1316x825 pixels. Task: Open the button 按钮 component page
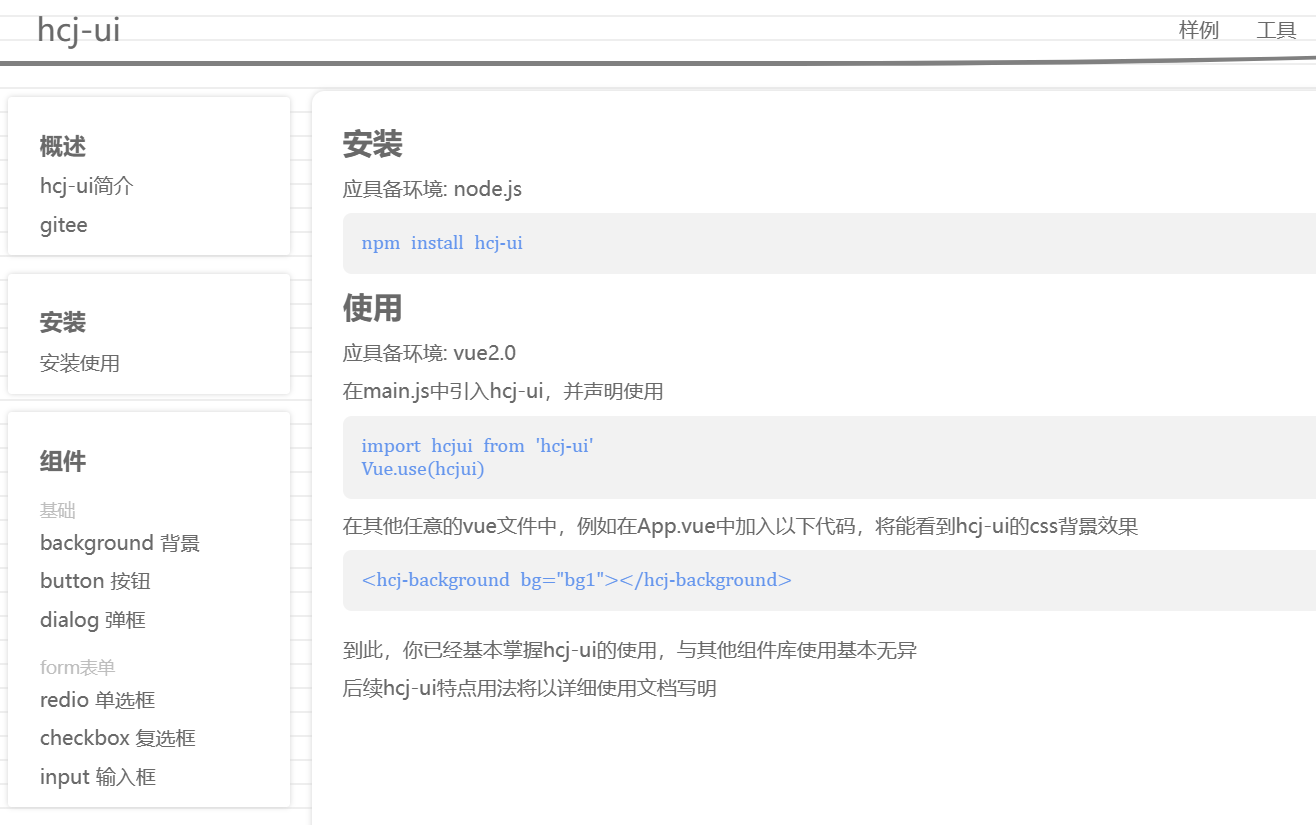(x=95, y=581)
